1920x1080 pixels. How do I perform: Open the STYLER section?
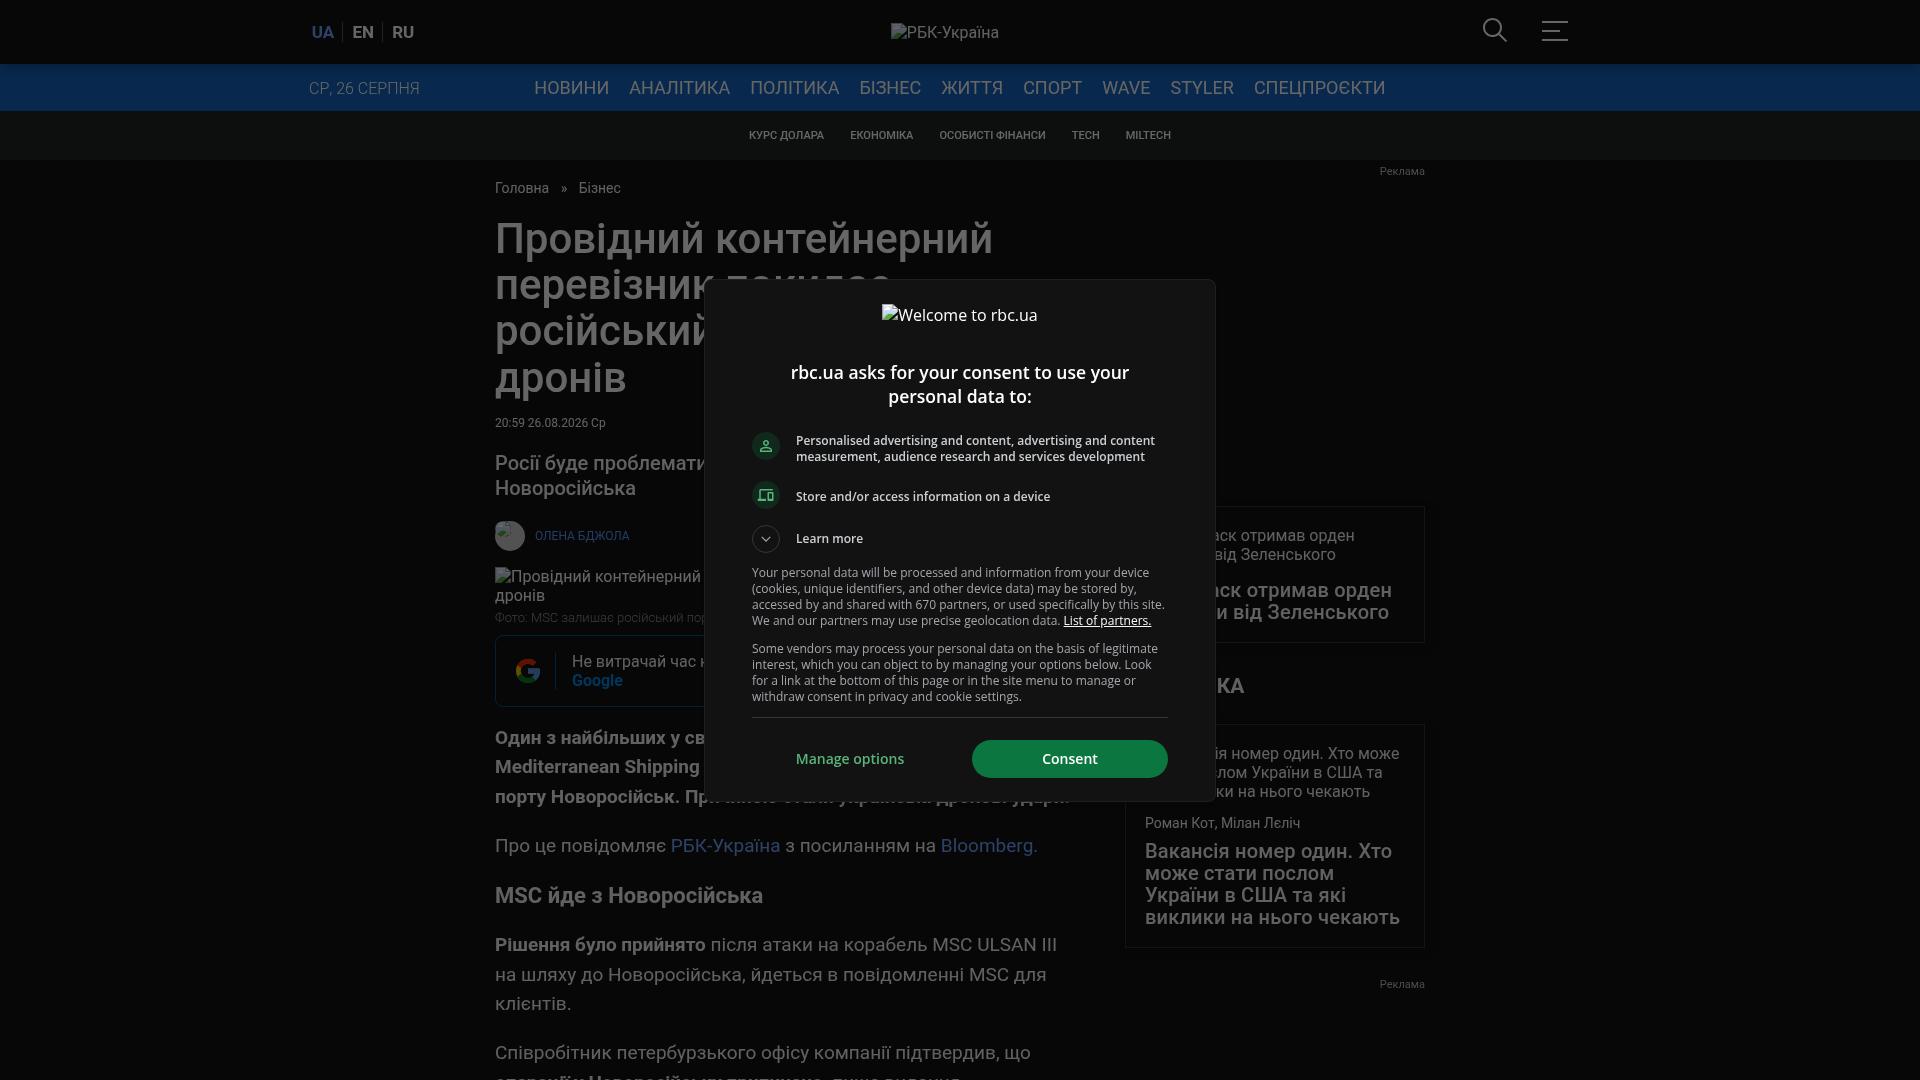coord(1202,88)
